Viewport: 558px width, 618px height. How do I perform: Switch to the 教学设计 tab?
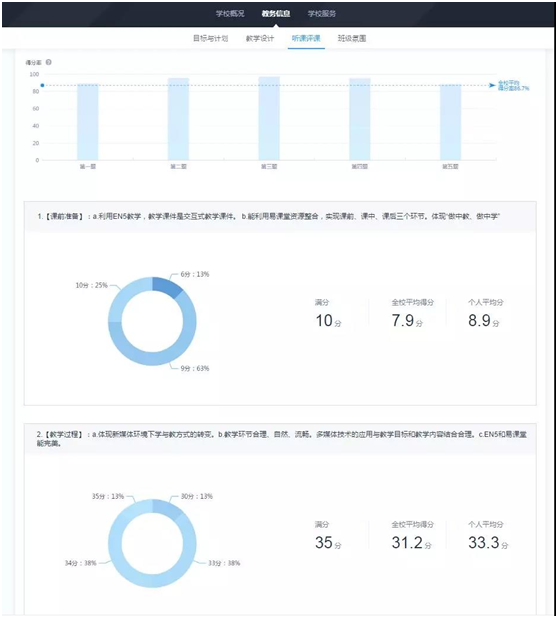click(x=260, y=38)
